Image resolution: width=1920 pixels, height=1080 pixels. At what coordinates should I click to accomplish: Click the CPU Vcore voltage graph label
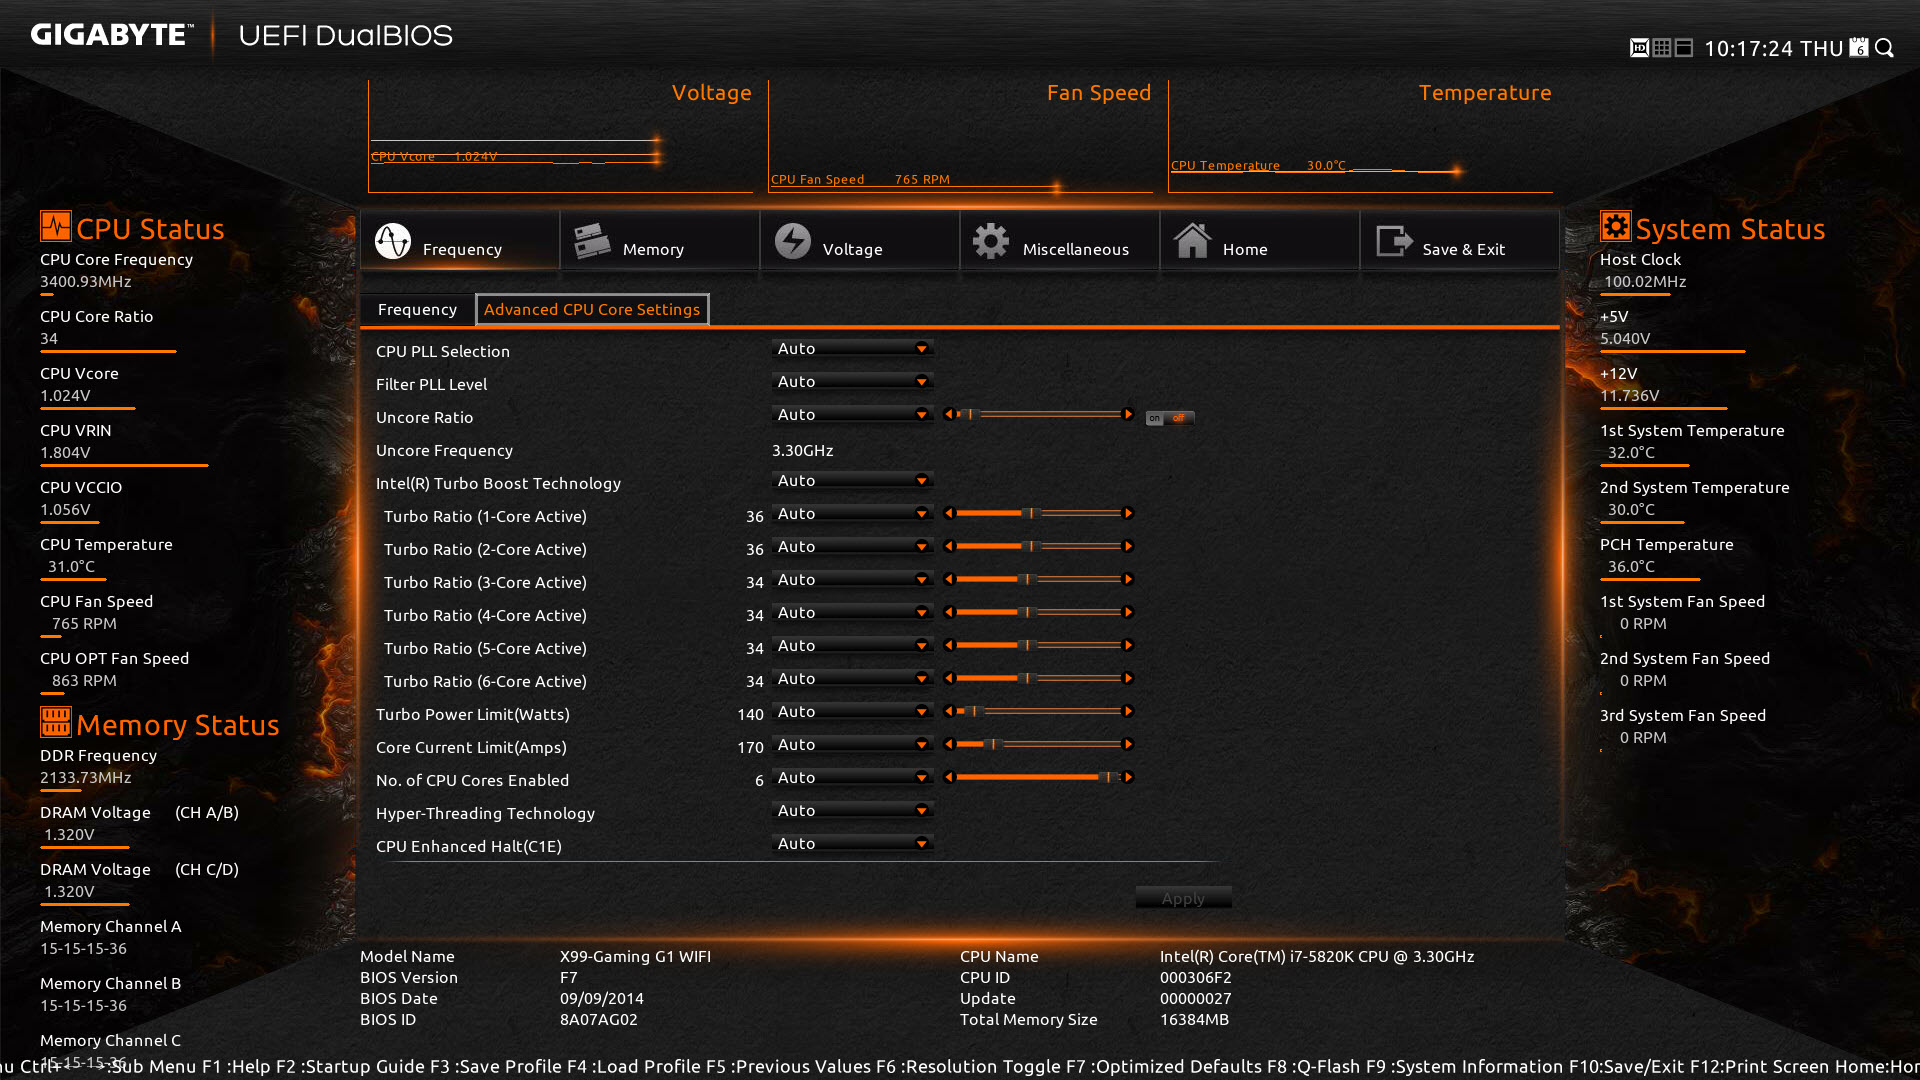[434, 156]
